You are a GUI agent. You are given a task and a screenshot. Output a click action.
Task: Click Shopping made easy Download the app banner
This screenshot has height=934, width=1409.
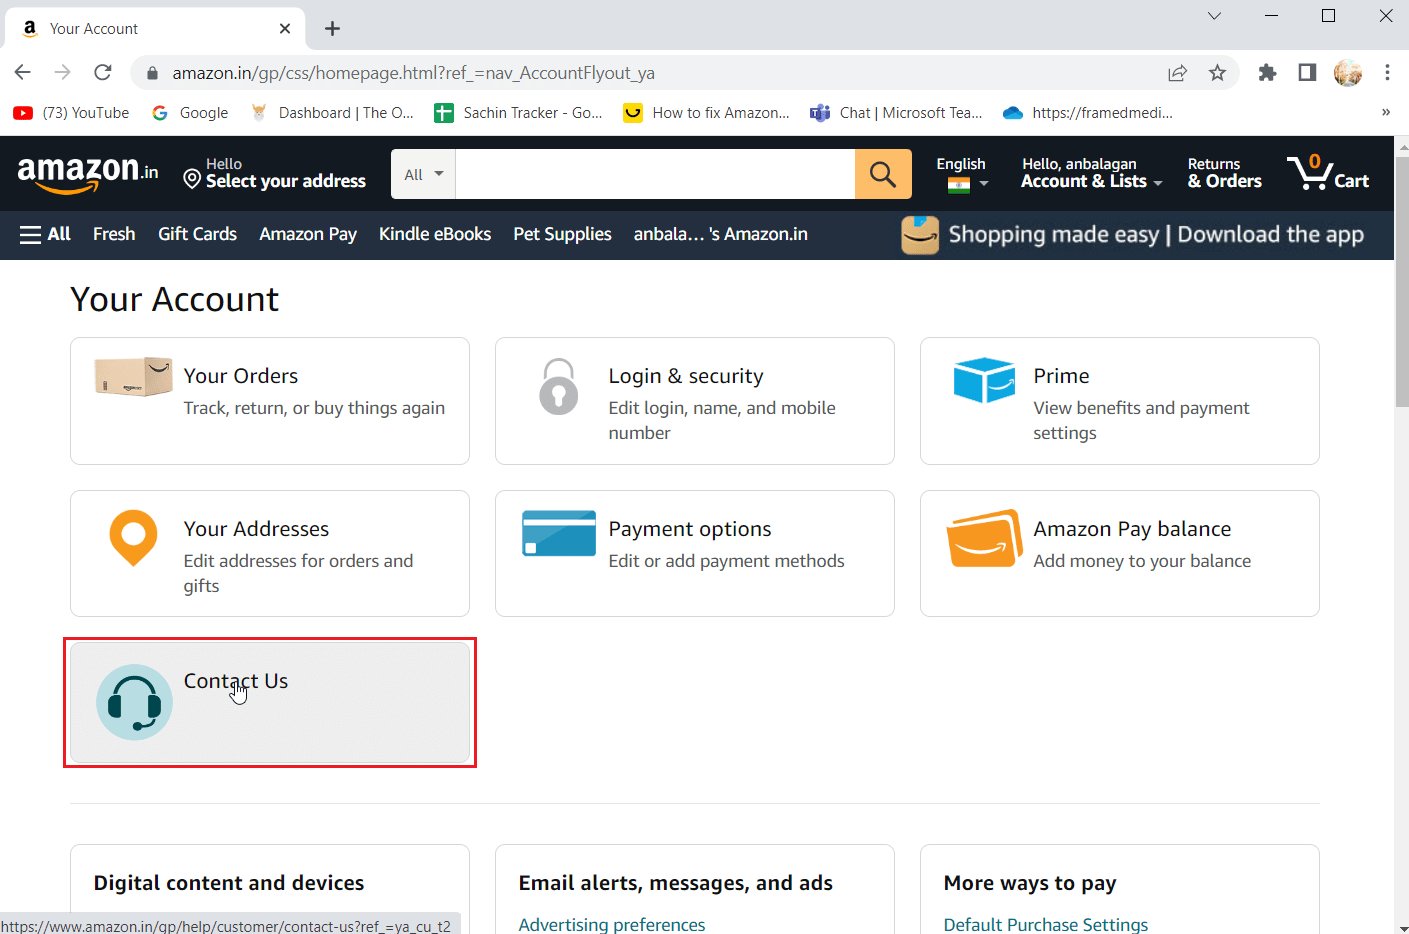1132,235
